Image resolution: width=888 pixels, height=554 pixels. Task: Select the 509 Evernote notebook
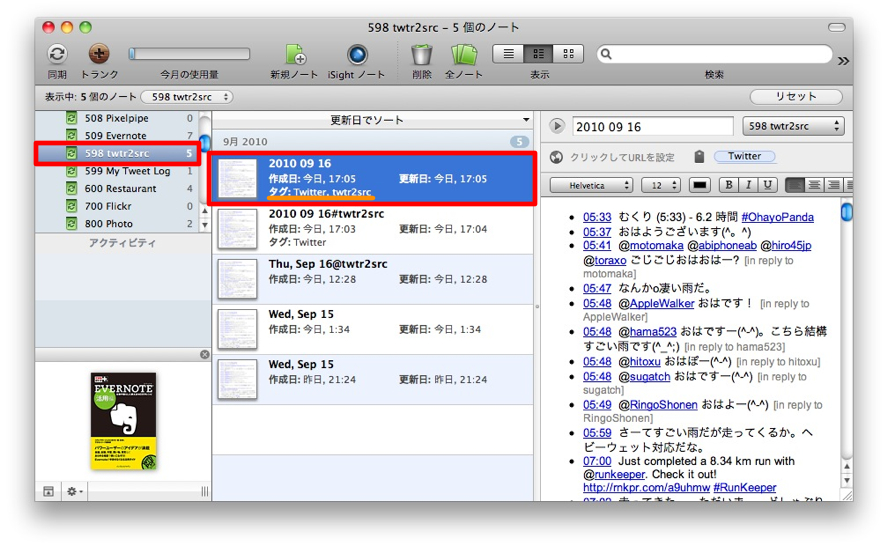point(115,136)
